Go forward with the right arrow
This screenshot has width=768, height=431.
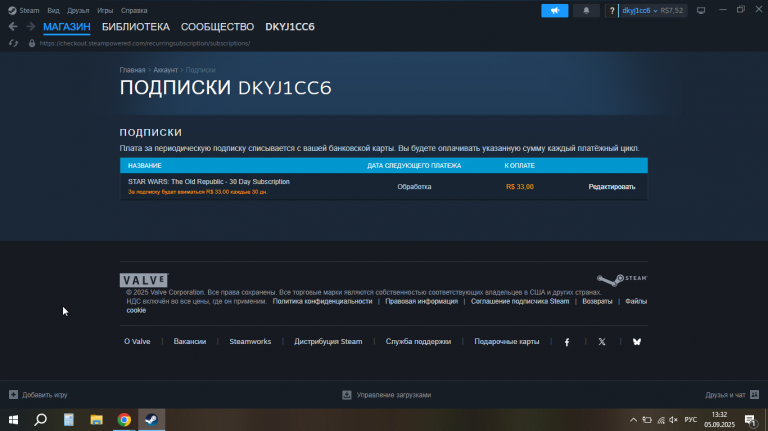click(30, 26)
